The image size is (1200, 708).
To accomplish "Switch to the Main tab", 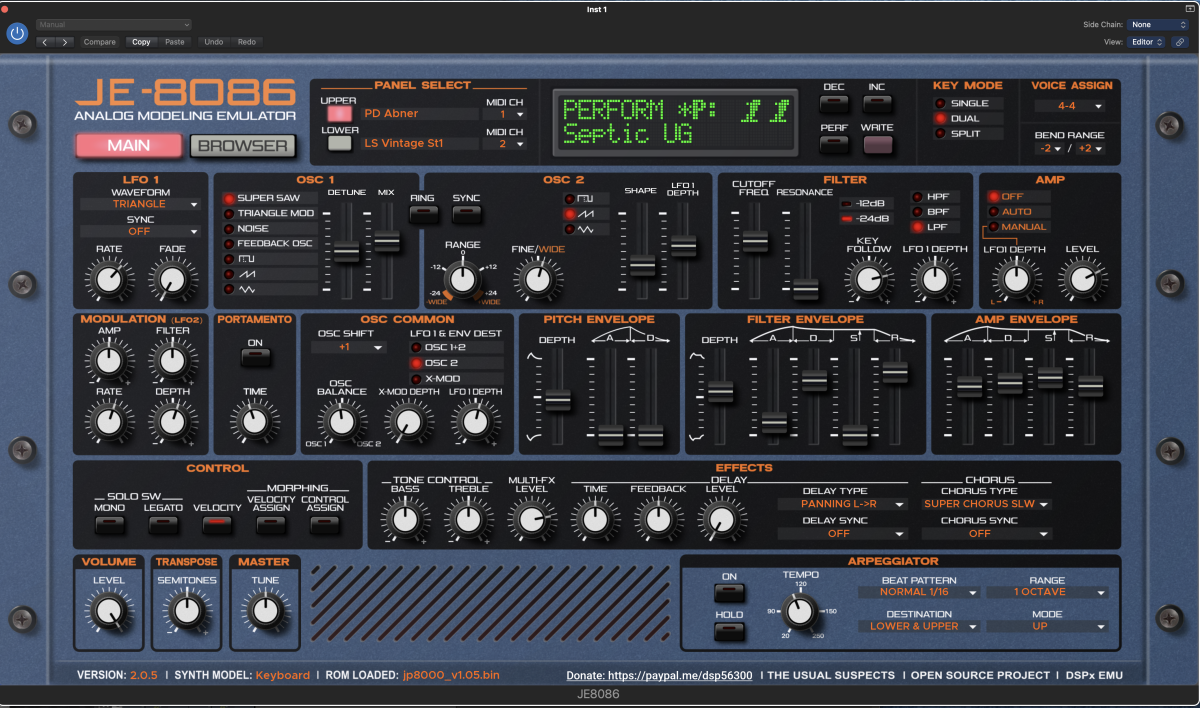I will [x=128, y=145].
